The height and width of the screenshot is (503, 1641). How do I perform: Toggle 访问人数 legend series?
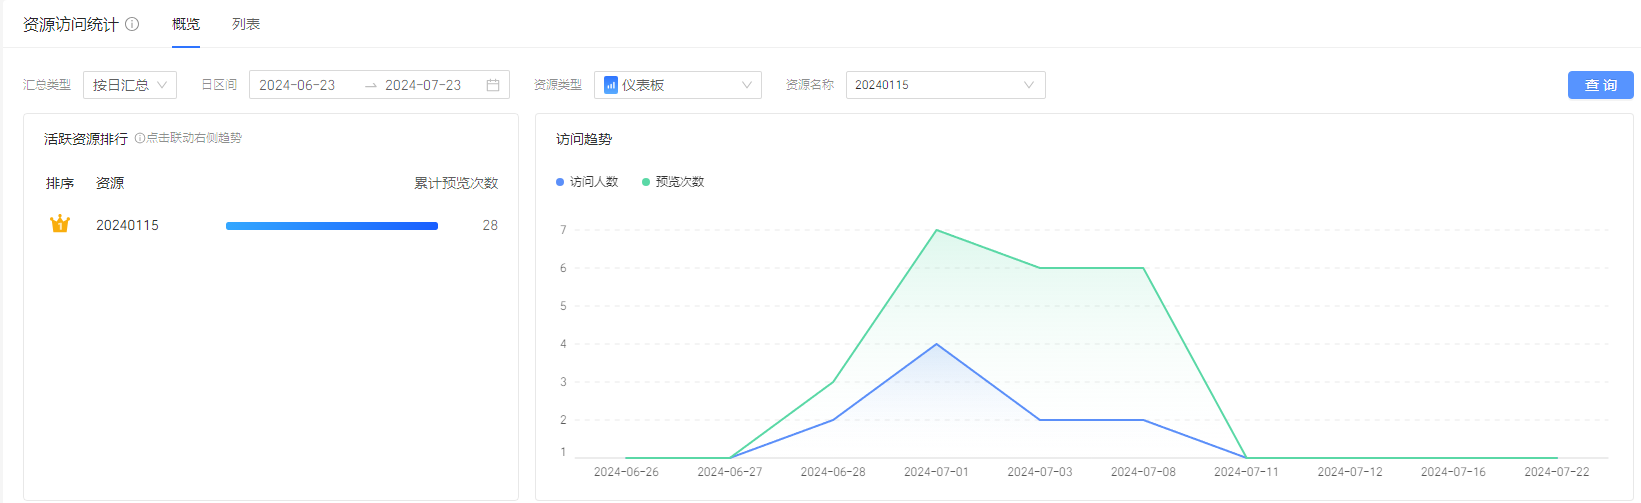pyautogui.click(x=587, y=182)
